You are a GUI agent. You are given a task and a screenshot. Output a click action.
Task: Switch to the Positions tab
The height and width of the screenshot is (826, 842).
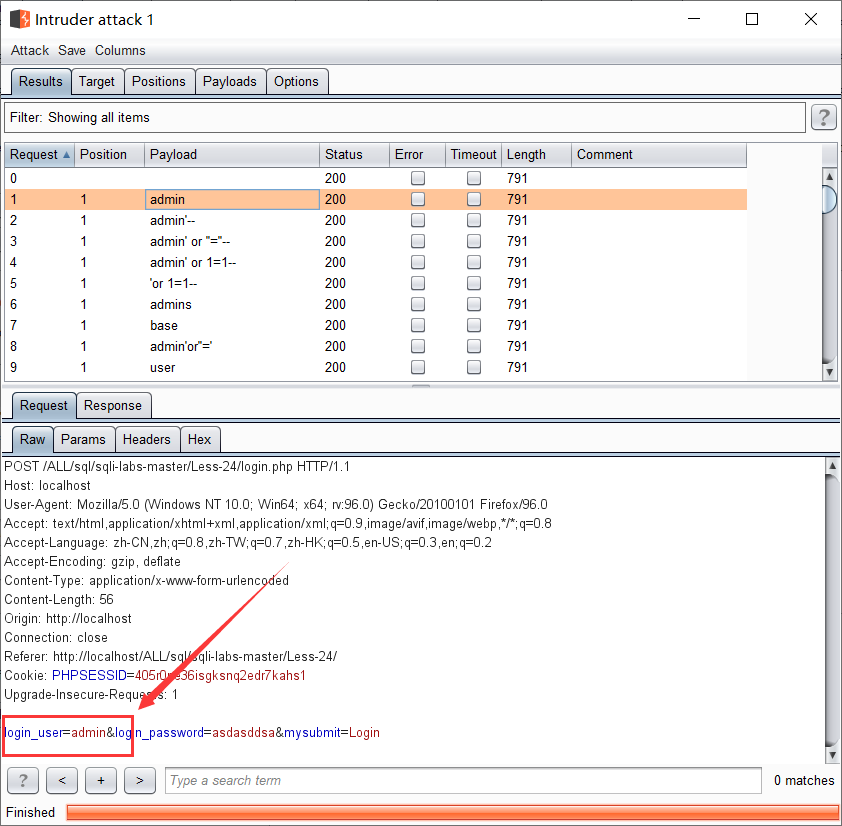point(159,82)
